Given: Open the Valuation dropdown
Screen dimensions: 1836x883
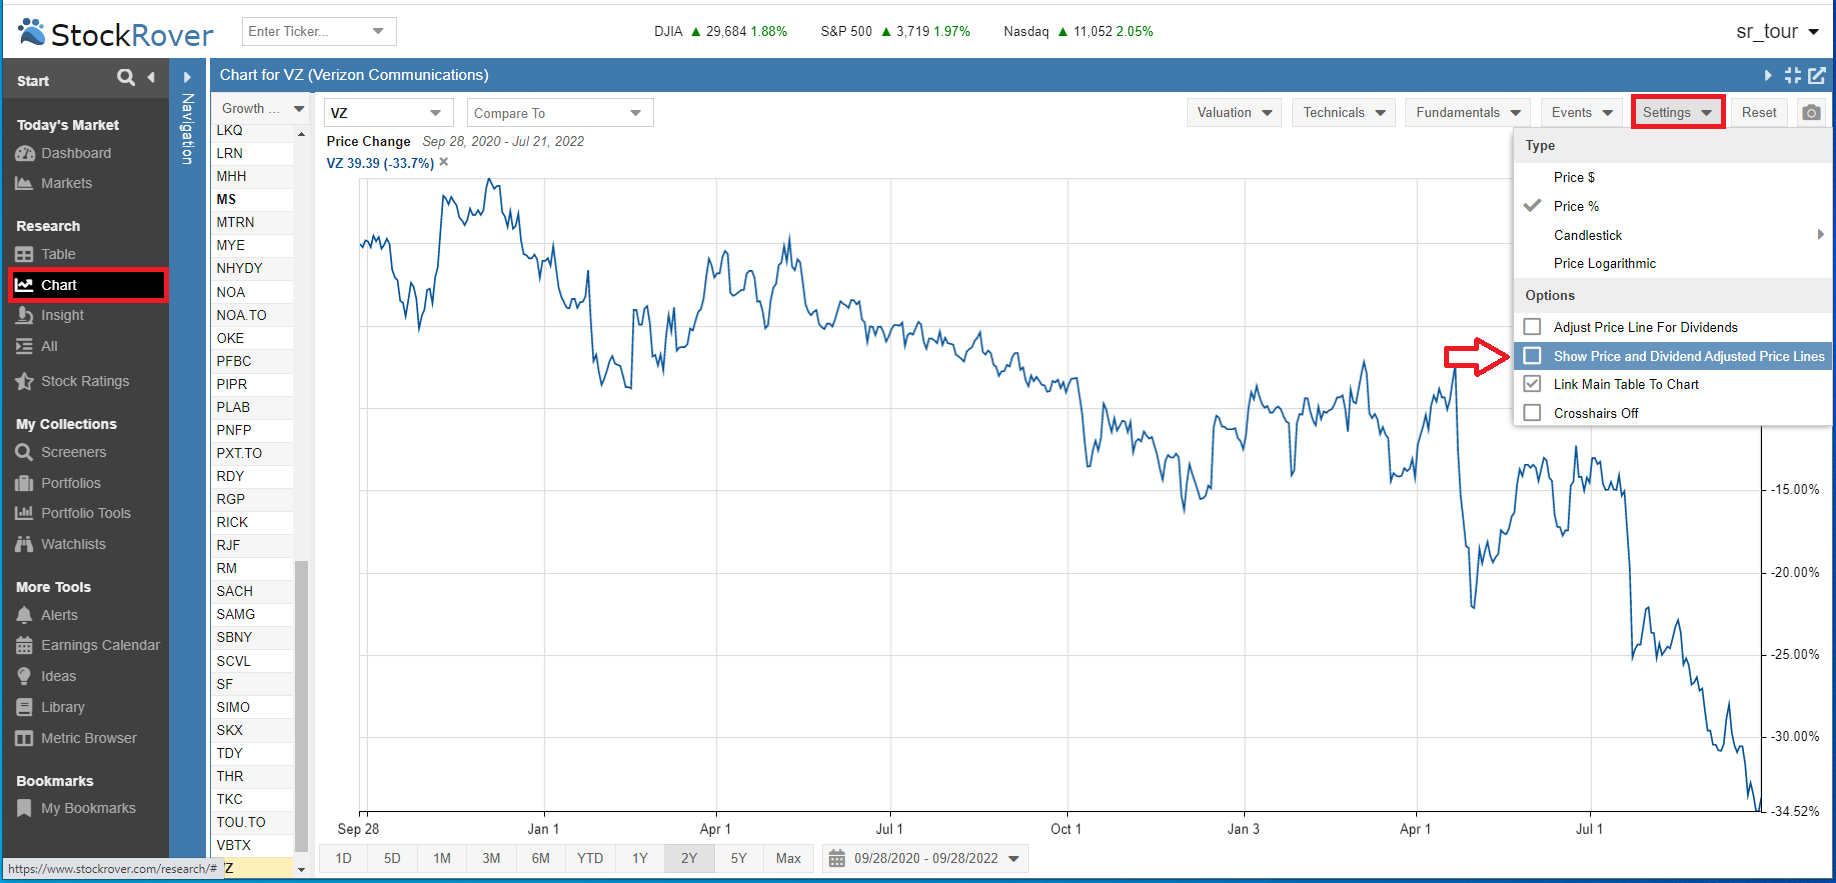Looking at the screenshot, I should click(x=1235, y=112).
